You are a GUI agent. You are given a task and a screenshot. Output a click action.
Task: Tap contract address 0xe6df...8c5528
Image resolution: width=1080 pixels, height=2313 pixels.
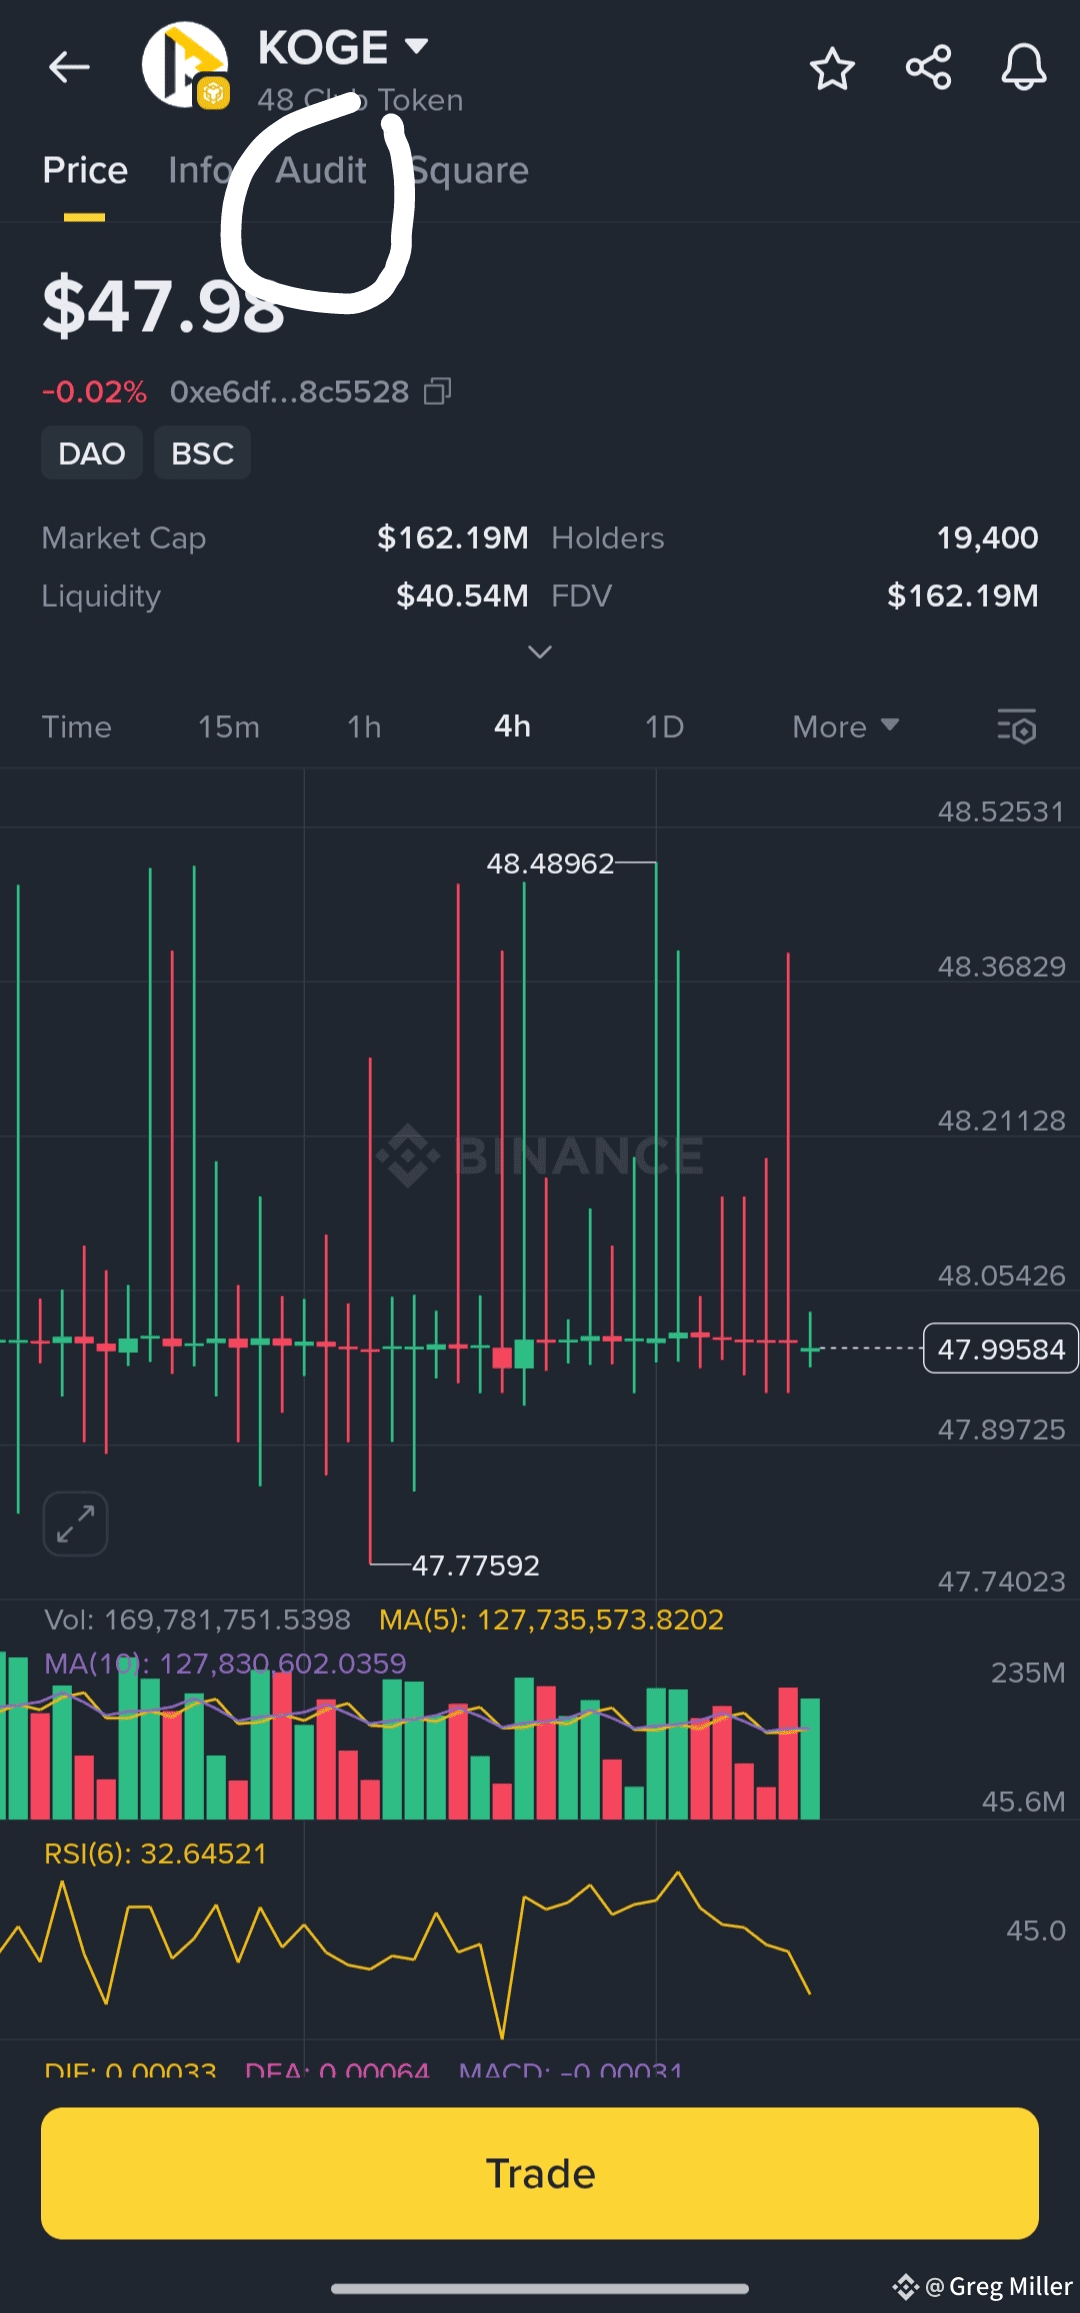click(289, 392)
